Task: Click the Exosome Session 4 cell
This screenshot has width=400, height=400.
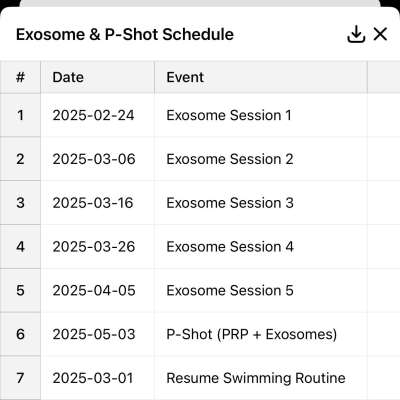Action: (x=261, y=247)
